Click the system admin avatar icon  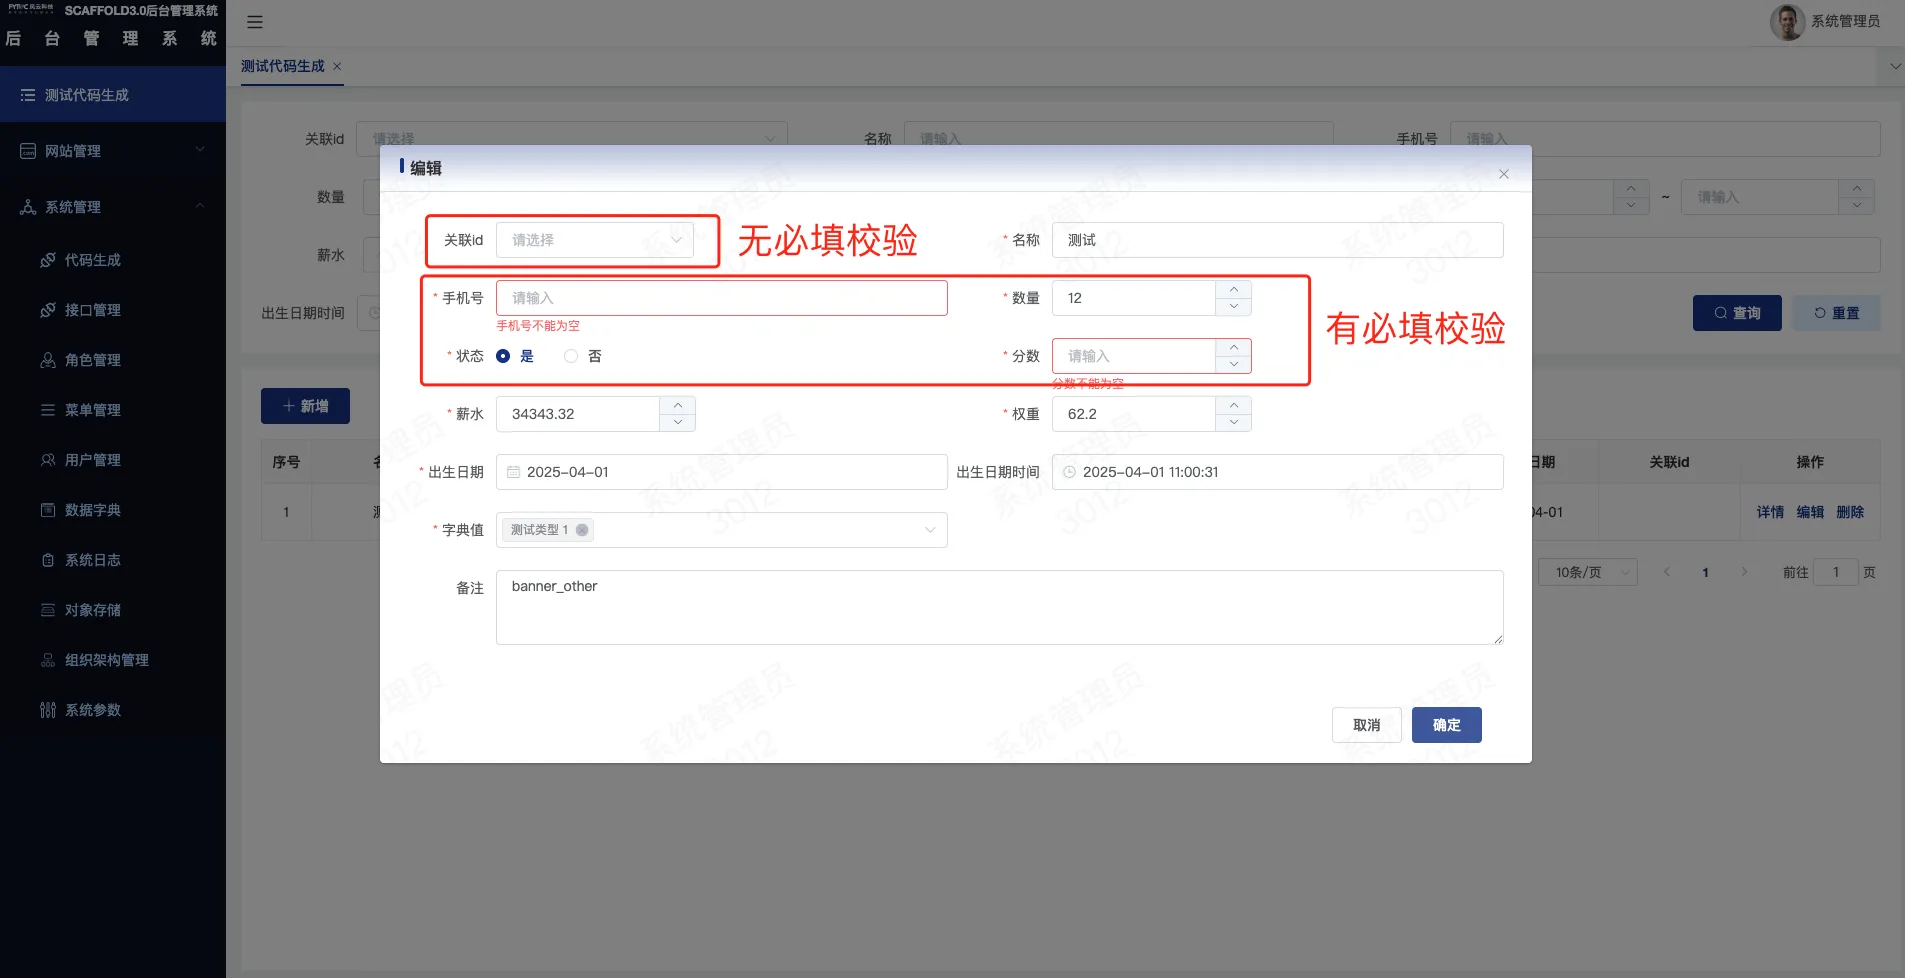(1787, 21)
